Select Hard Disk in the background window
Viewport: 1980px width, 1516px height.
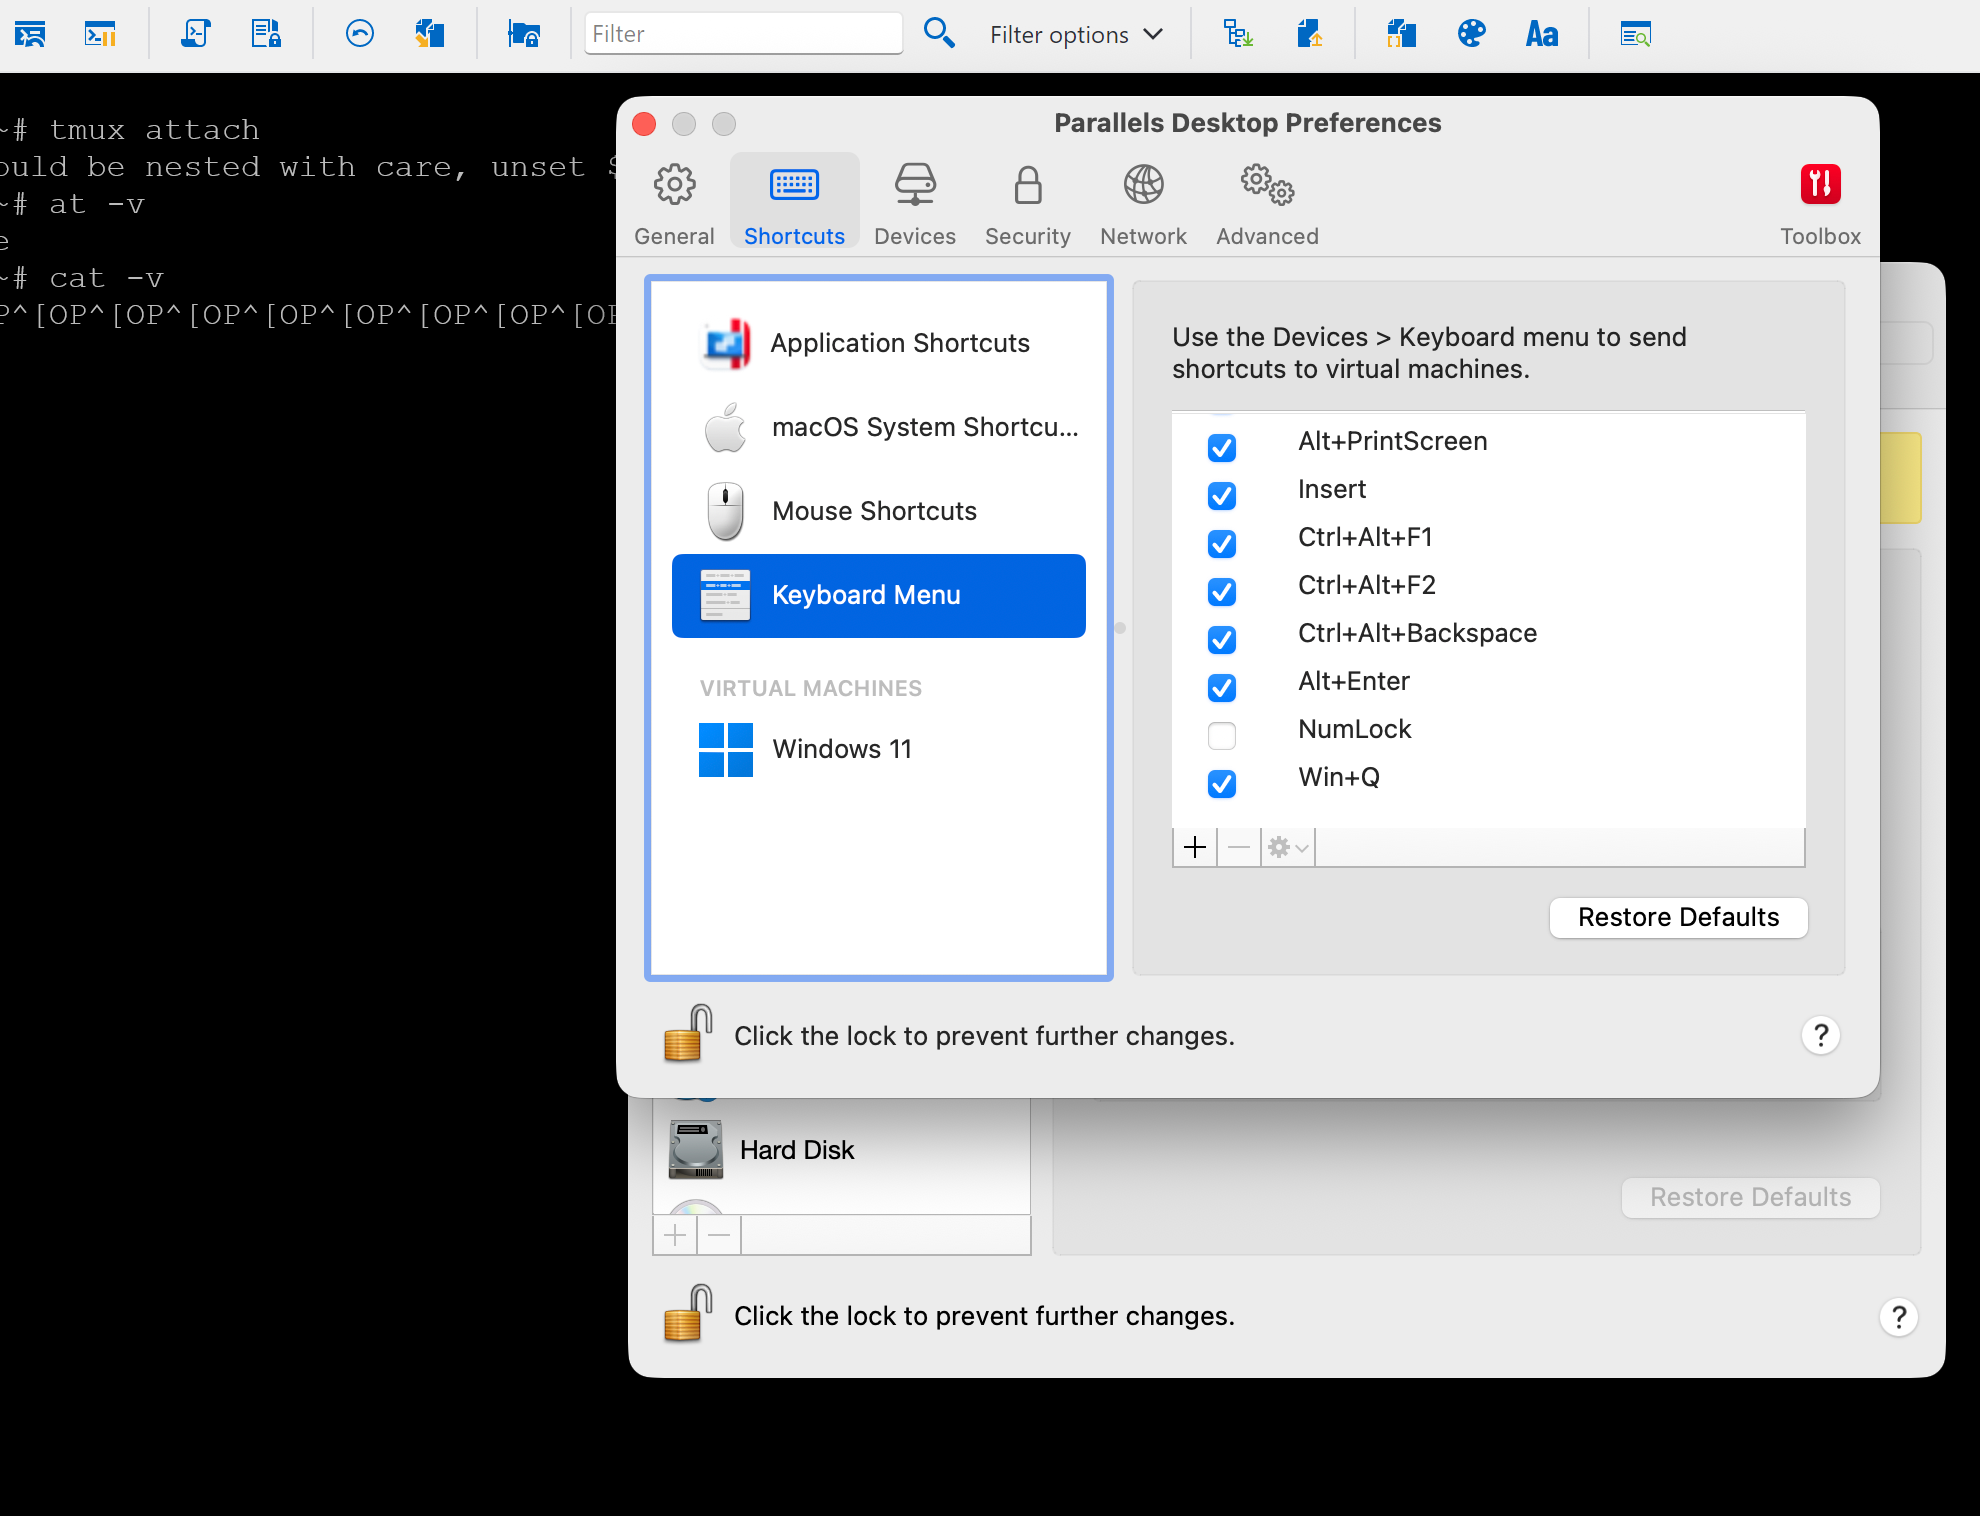(x=842, y=1150)
